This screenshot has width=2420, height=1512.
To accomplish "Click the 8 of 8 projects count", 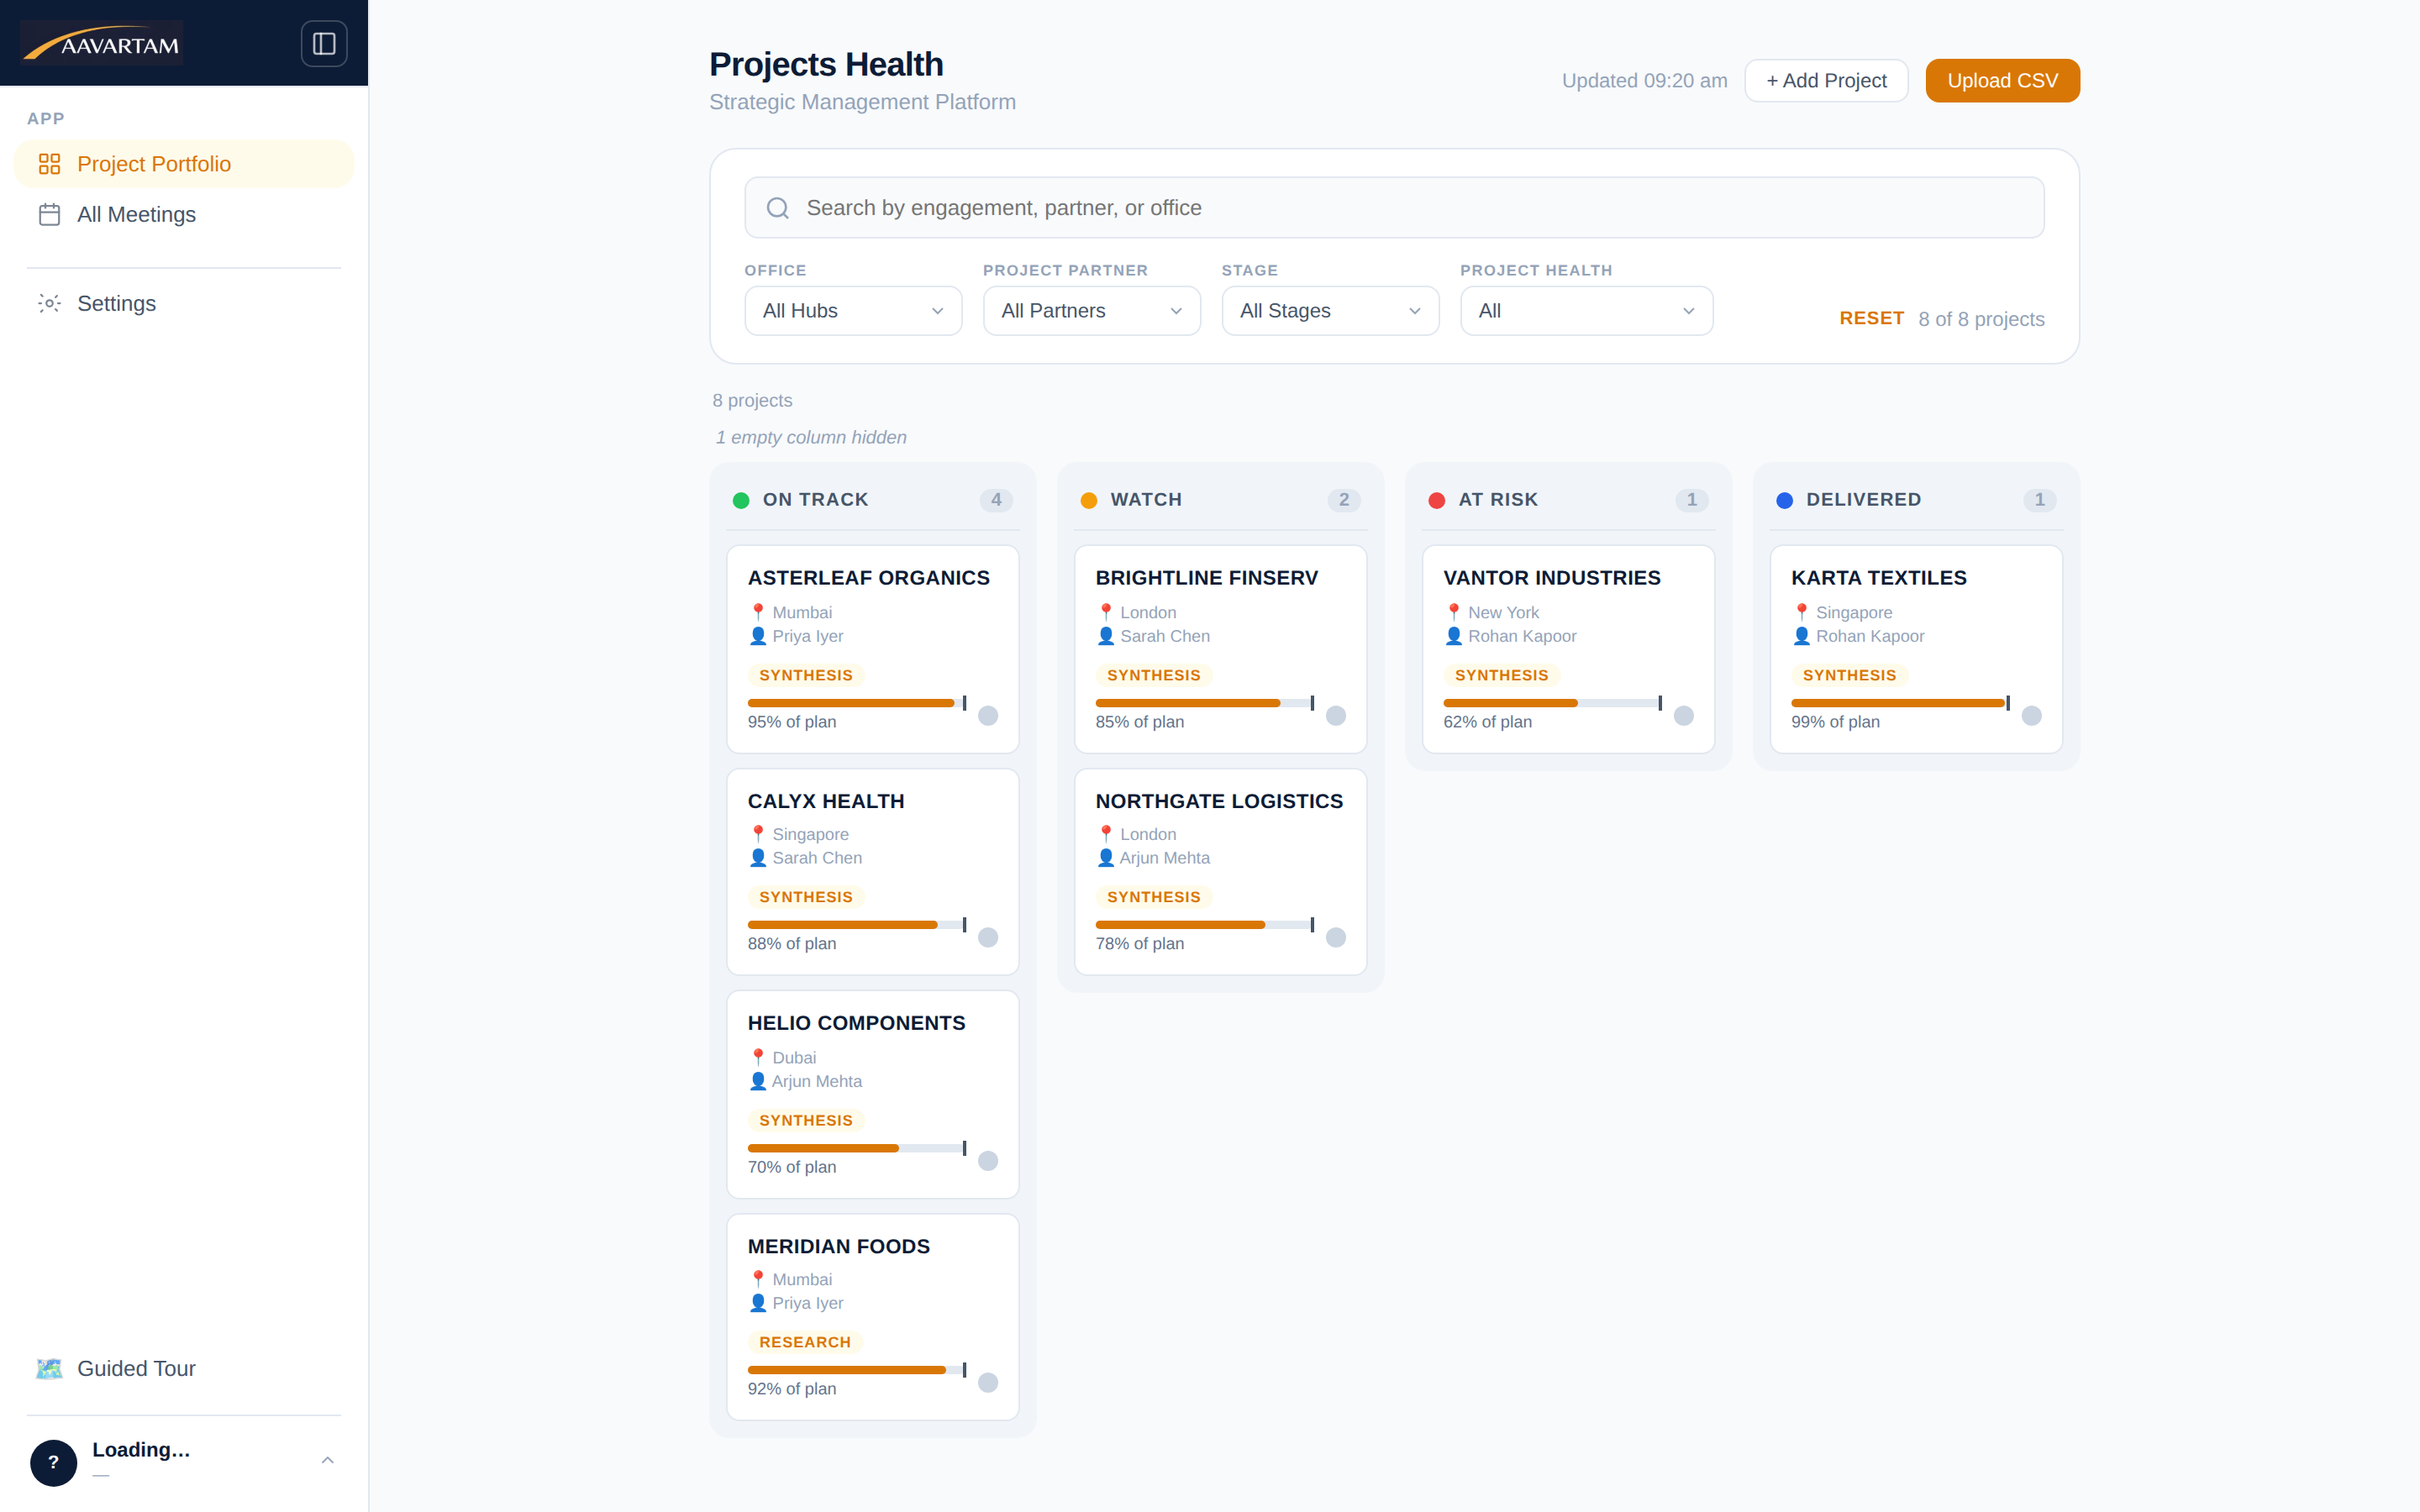I will [1981, 319].
